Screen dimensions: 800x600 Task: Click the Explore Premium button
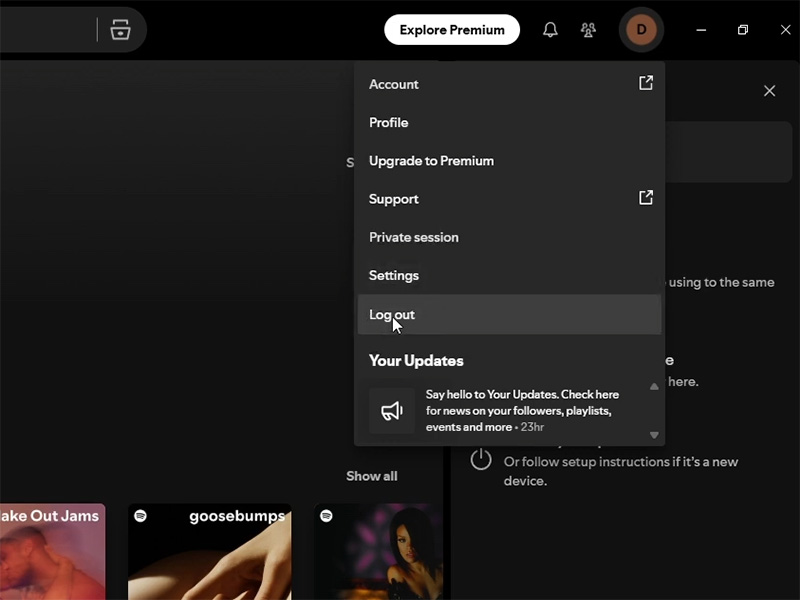pos(452,30)
